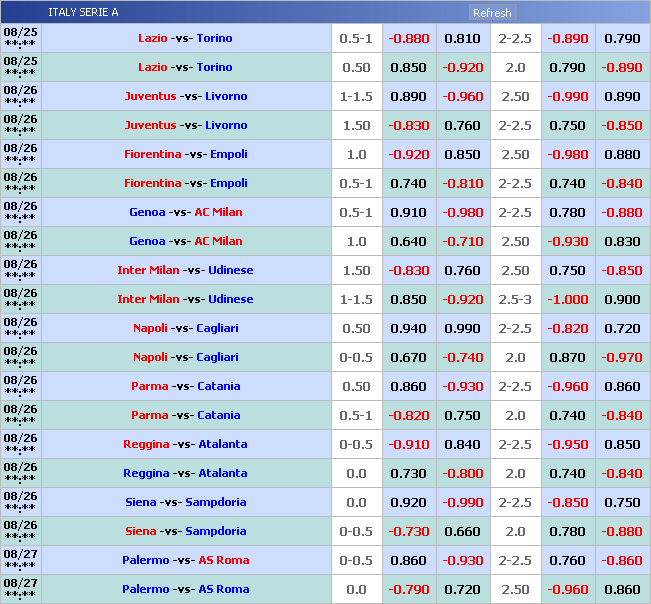Screen dimensions: 651x604
Task: Choose the -0.790 odds for Palermo vs AS Roma
Action: coord(409,589)
